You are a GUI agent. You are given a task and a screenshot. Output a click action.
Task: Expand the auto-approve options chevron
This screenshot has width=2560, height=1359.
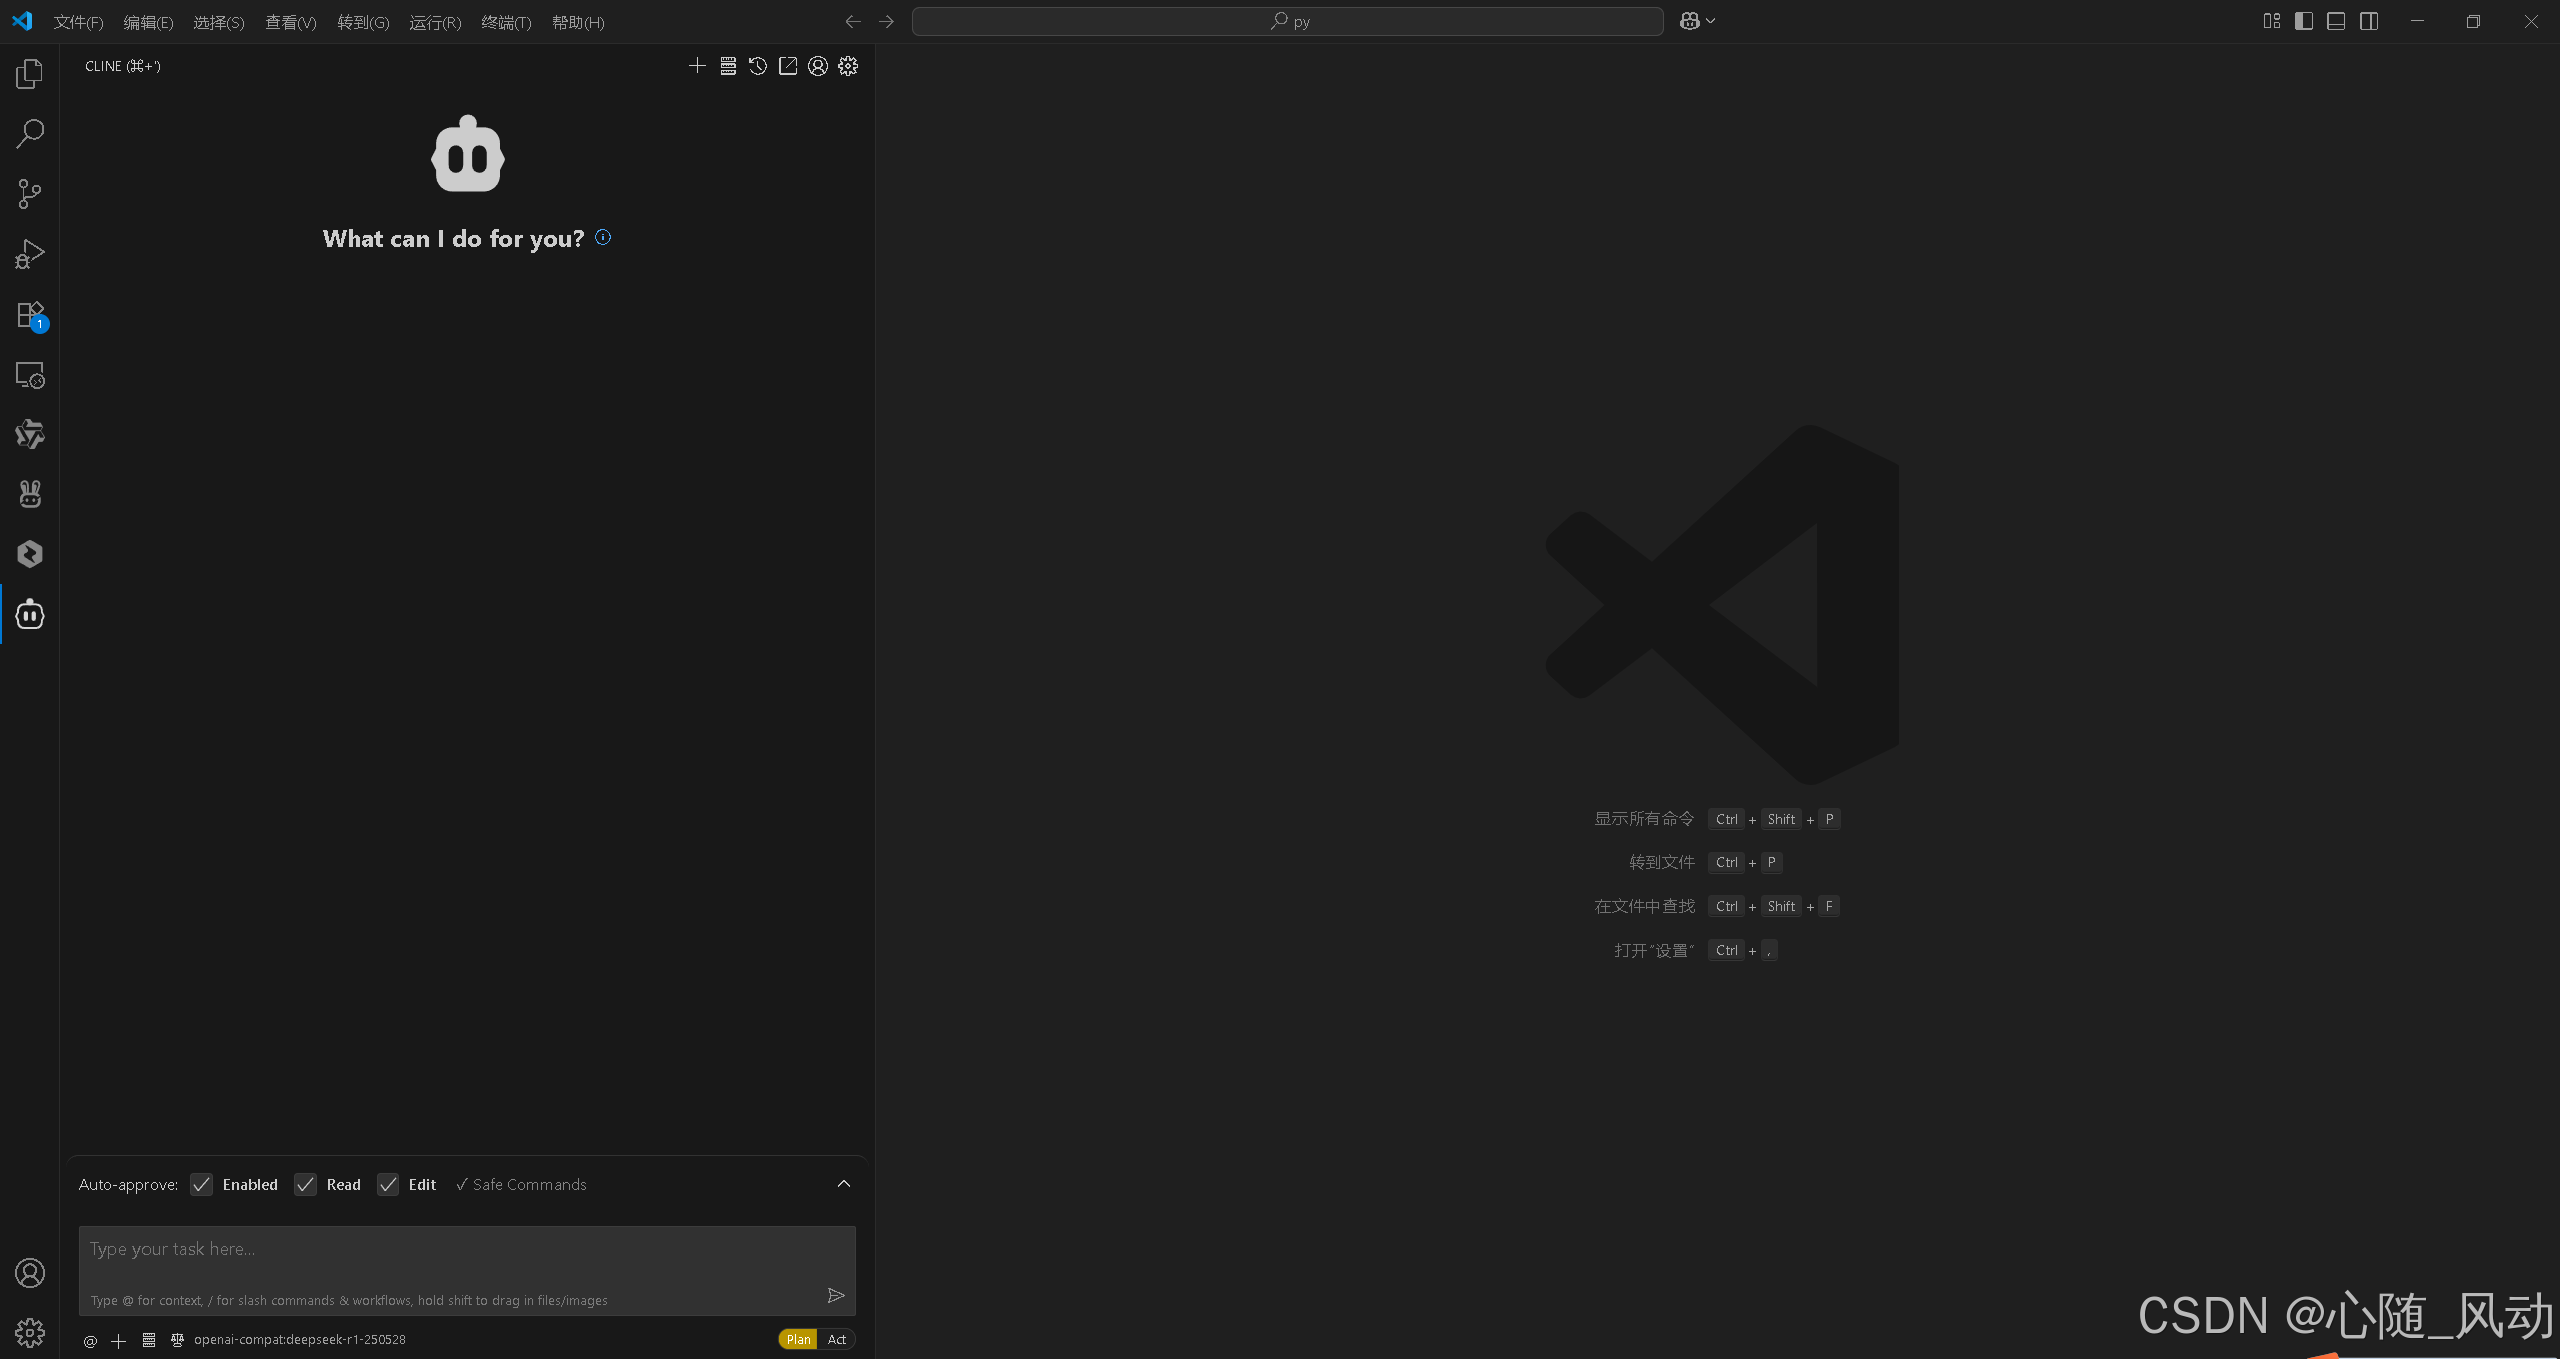[844, 1184]
